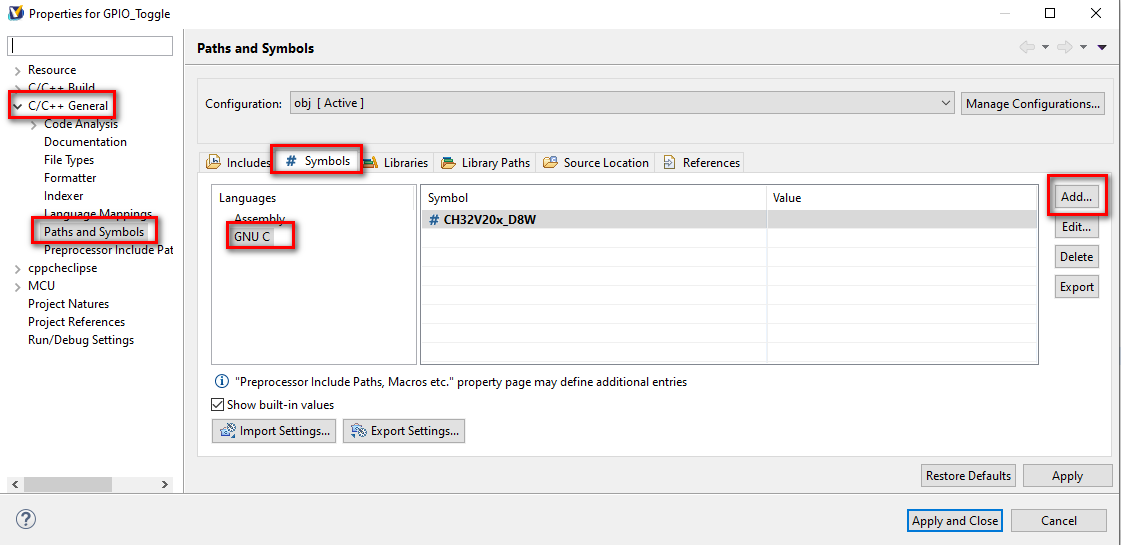Click the tree horizontal scrollbar thumb
This screenshot has width=1121, height=545.
(67, 484)
